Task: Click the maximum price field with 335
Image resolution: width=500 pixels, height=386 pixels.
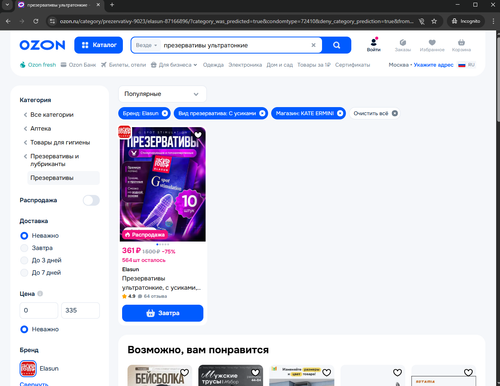Action: [x=80, y=310]
